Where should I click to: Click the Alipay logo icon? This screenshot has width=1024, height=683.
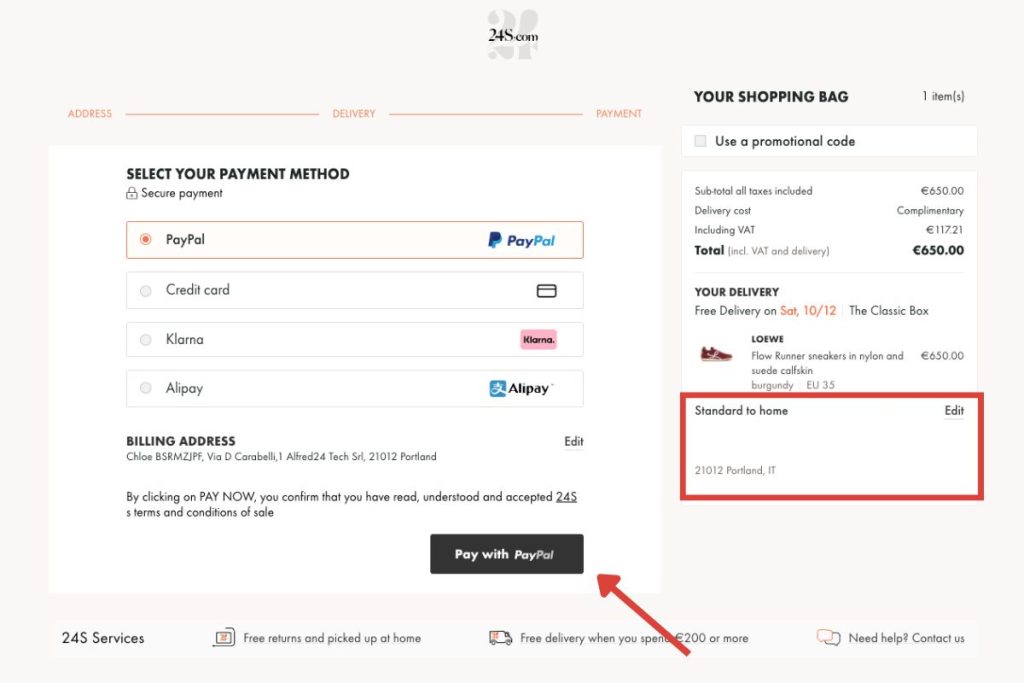520,389
